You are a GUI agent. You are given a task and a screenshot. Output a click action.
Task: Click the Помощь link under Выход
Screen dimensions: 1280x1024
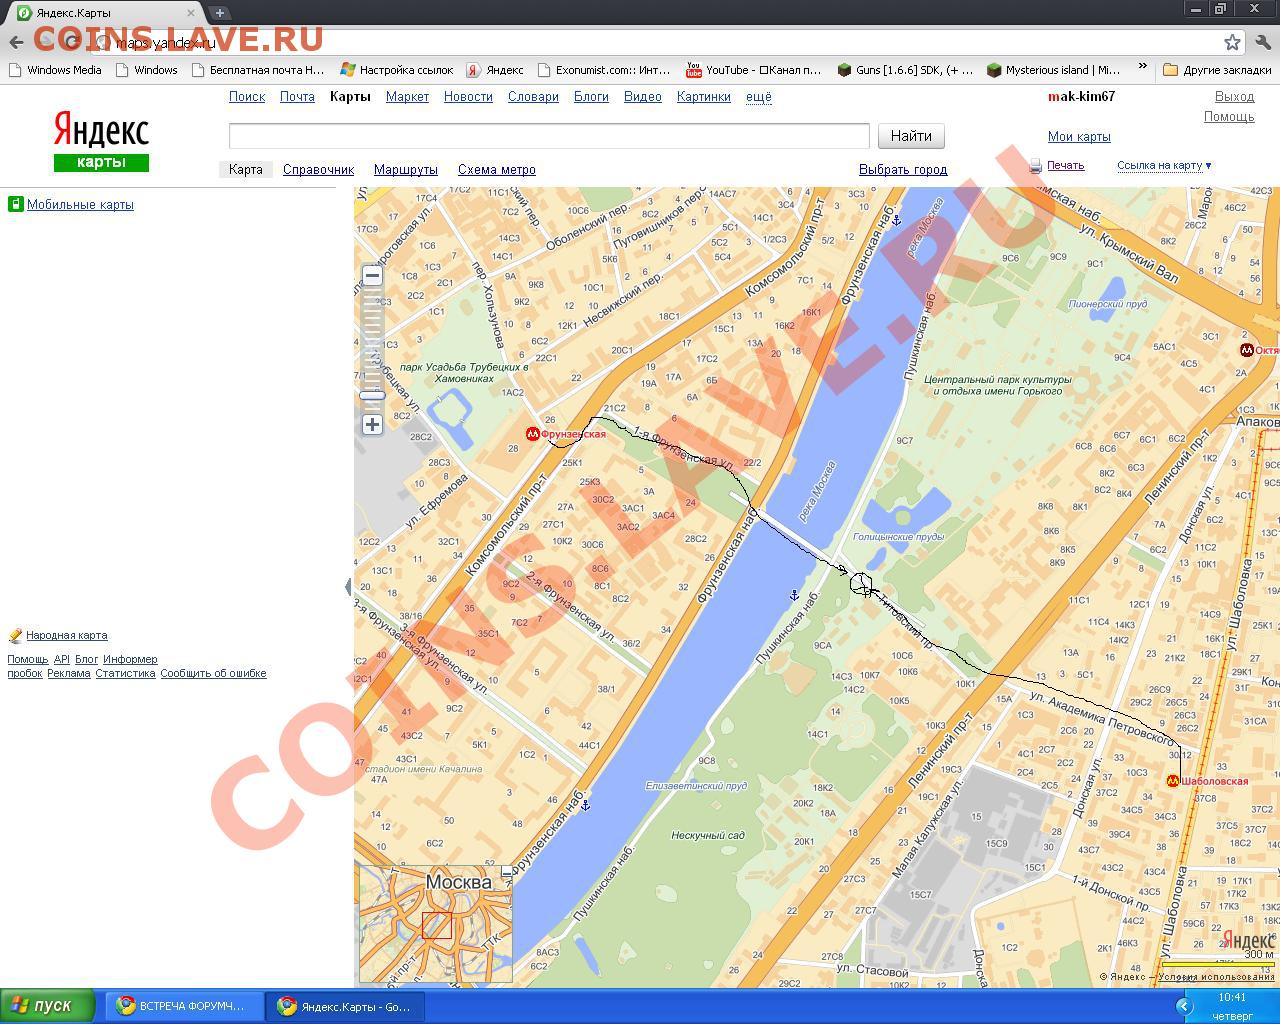pyautogui.click(x=1229, y=117)
